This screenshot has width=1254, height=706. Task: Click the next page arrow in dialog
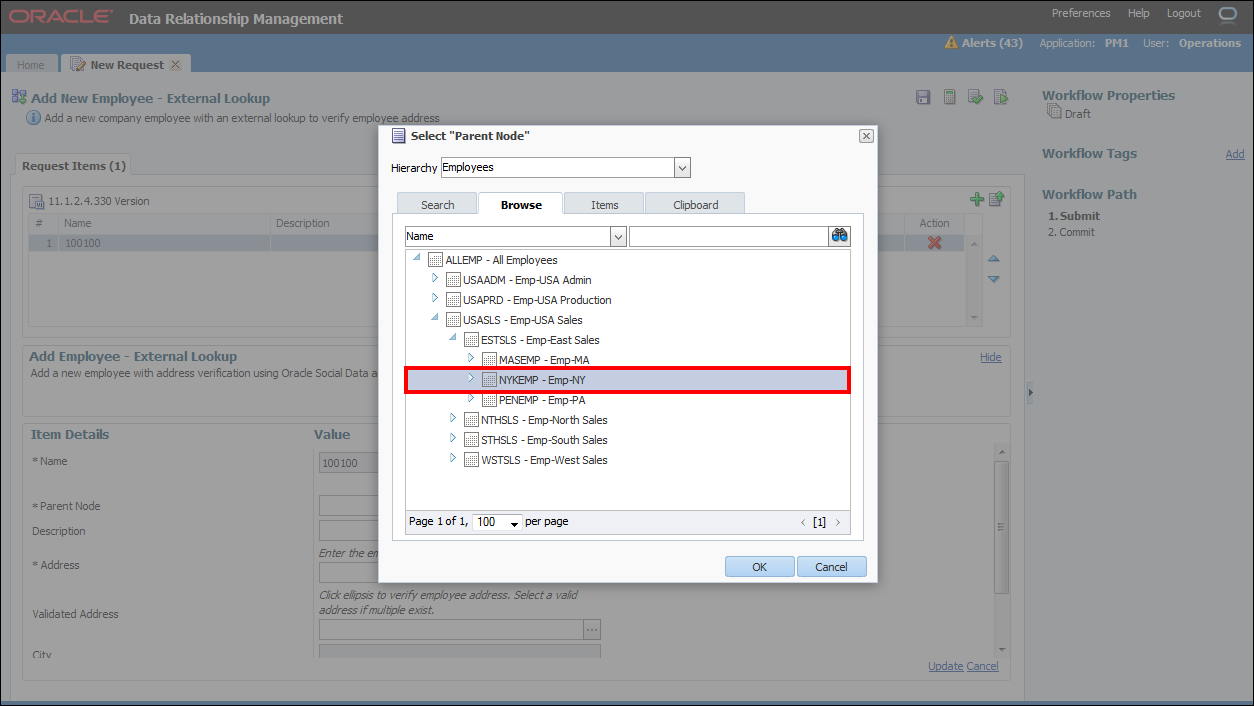coord(837,523)
